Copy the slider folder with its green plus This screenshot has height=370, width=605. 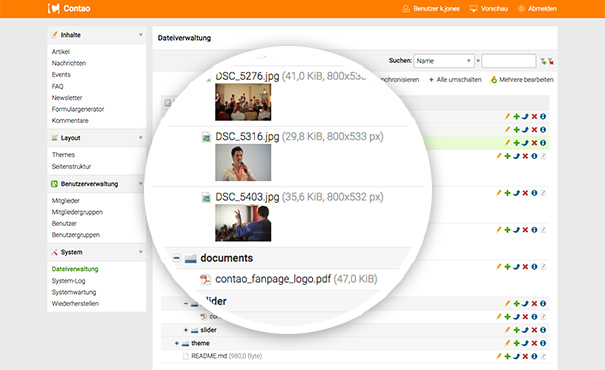pos(516,330)
